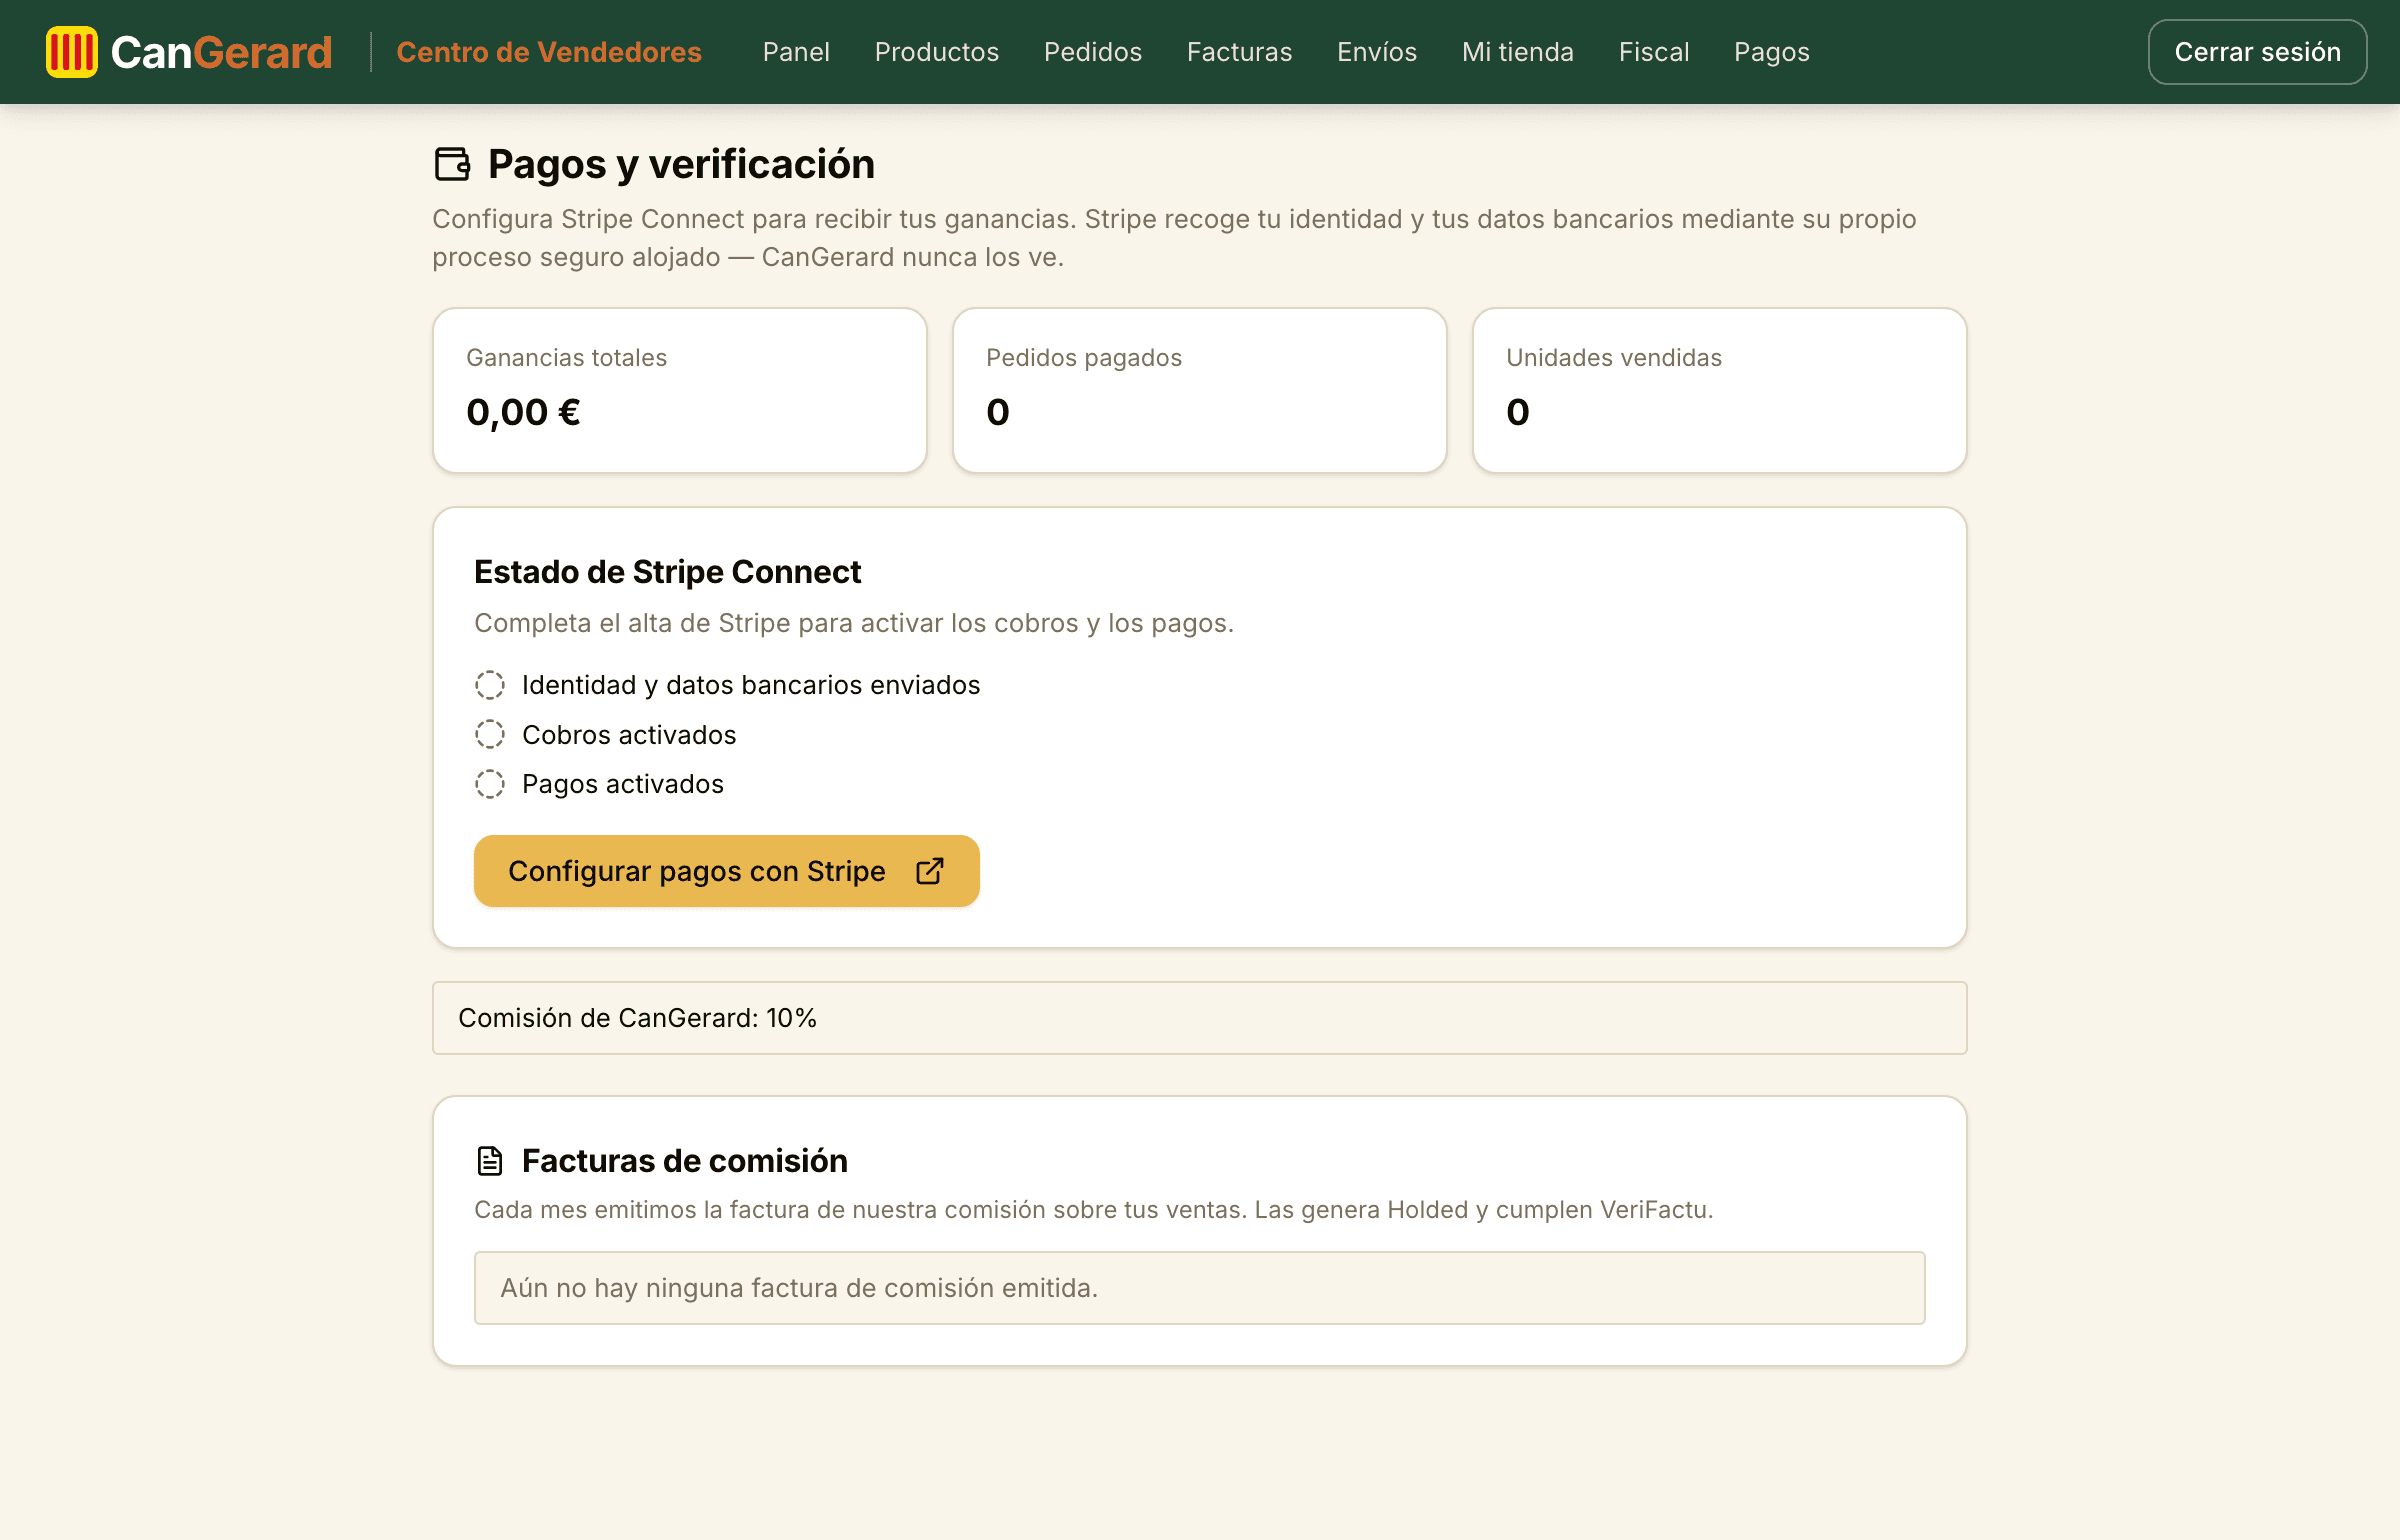Click the dashed circle next to Pagos activados
The width and height of the screenshot is (2400, 1540).
tap(490, 784)
